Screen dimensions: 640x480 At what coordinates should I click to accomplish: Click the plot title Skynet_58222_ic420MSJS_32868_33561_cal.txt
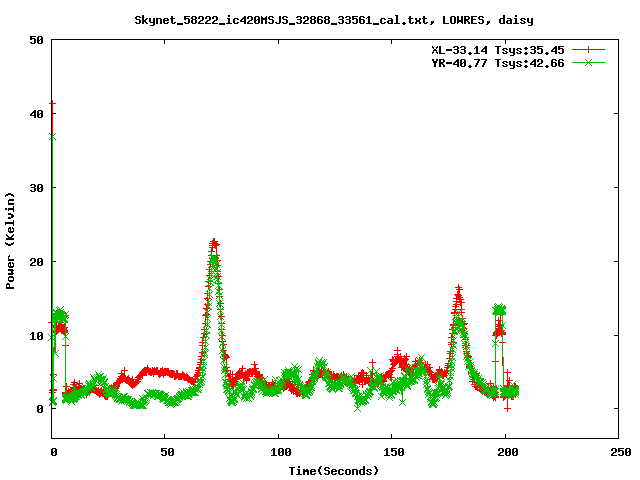pyautogui.click(x=282, y=20)
